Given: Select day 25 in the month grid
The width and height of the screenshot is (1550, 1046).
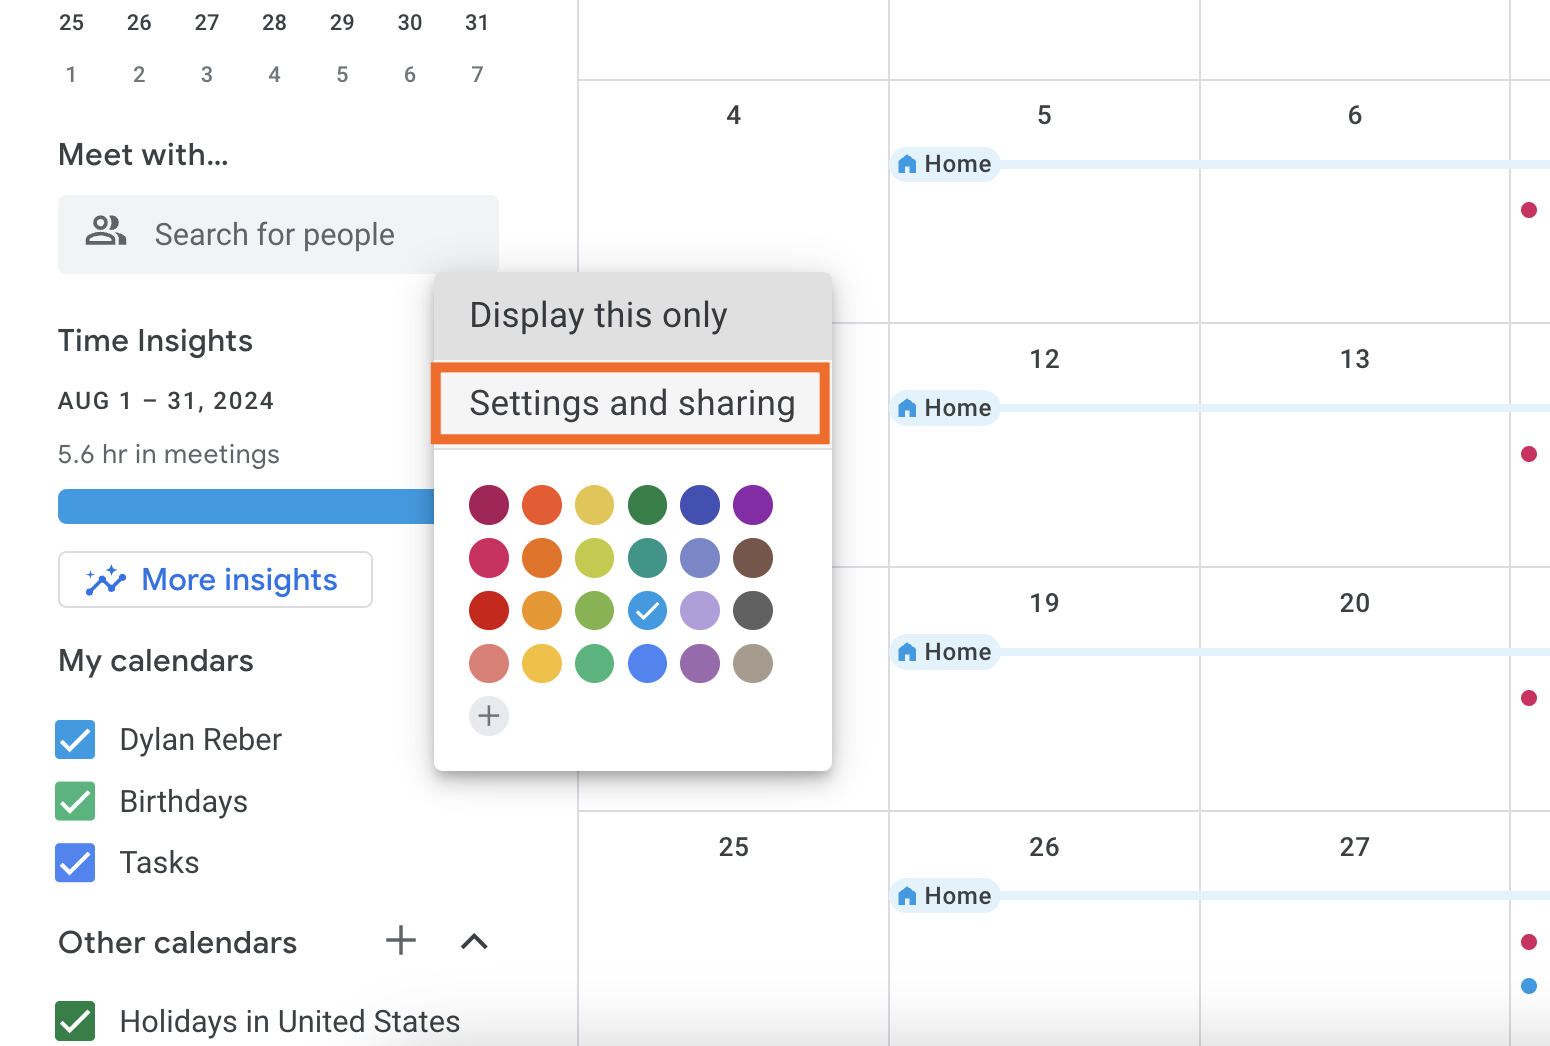Looking at the screenshot, I should point(733,847).
